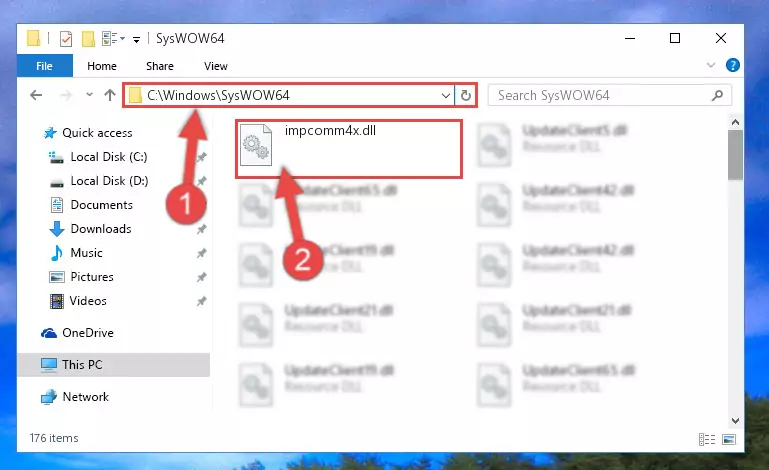Click the 176 items status text
This screenshot has width=769, height=470.
coord(54,438)
